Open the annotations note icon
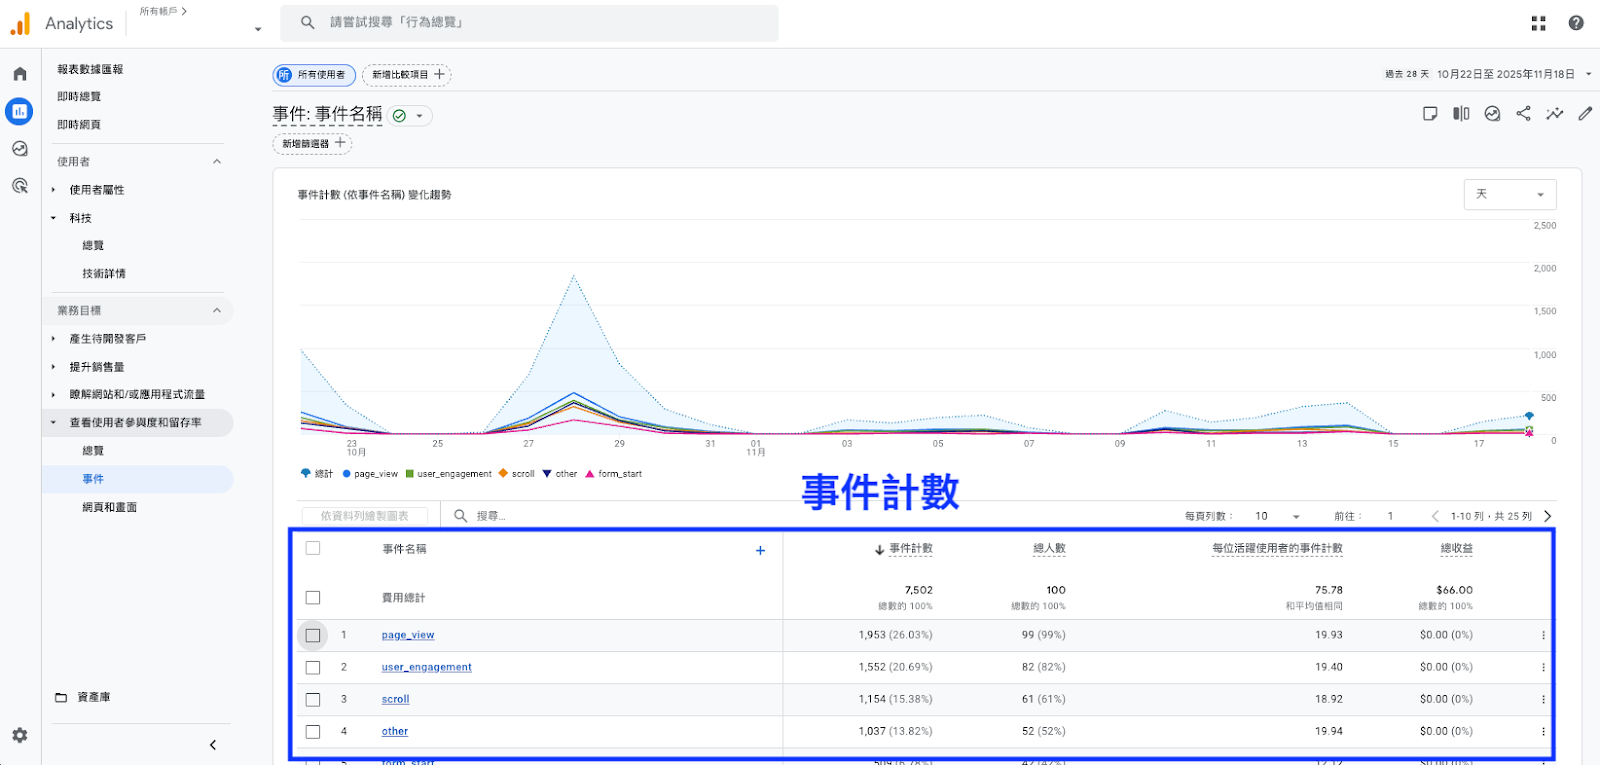This screenshot has width=1600, height=765. tap(1430, 114)
